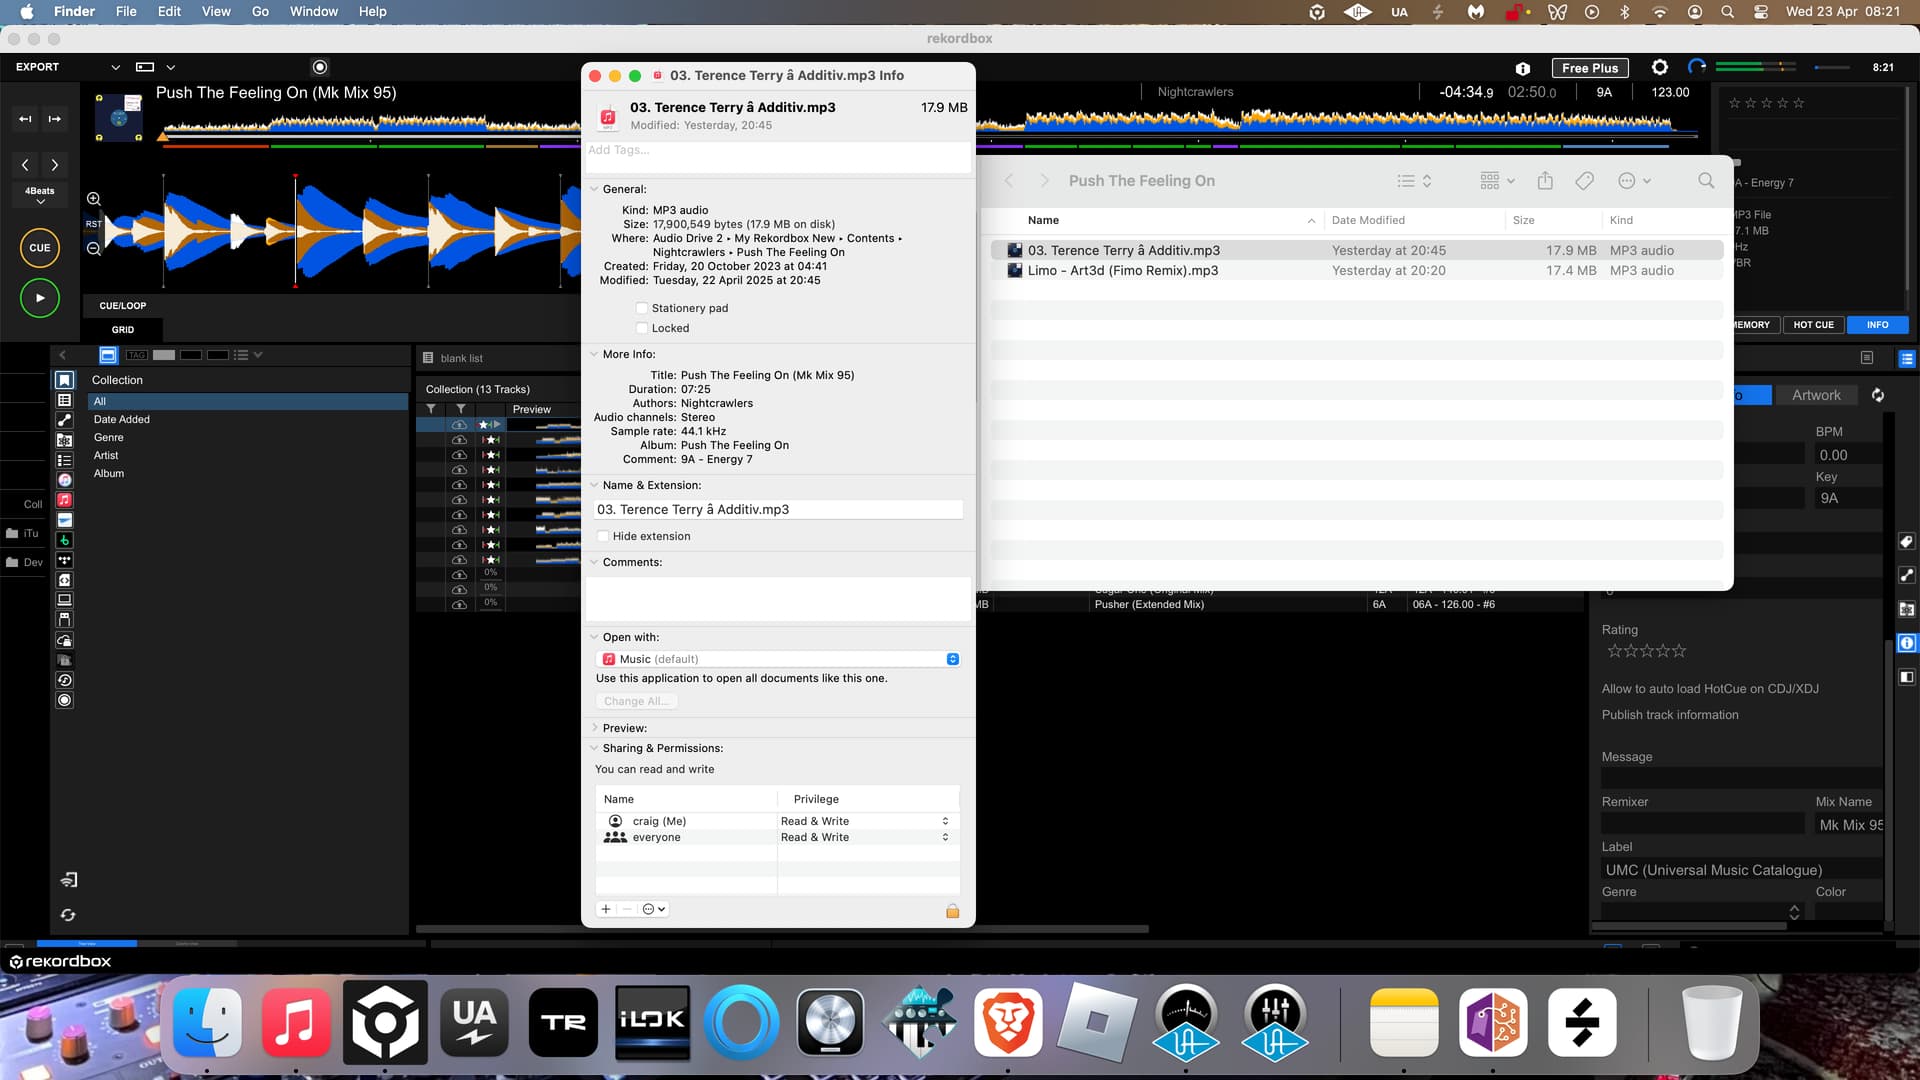This screenshot has width=1920, height=1080.
Task: Click zoom out magnifier on waveform
Action: [94, 248]
